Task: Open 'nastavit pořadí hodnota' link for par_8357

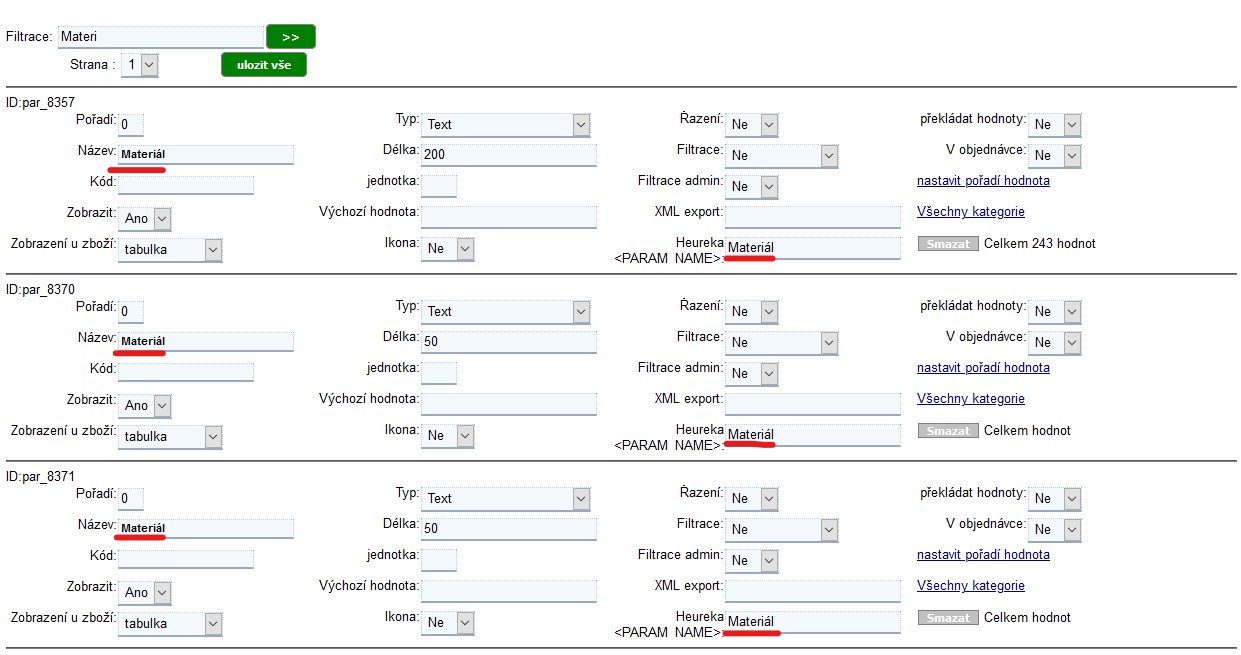Action: tap(983, 180)
